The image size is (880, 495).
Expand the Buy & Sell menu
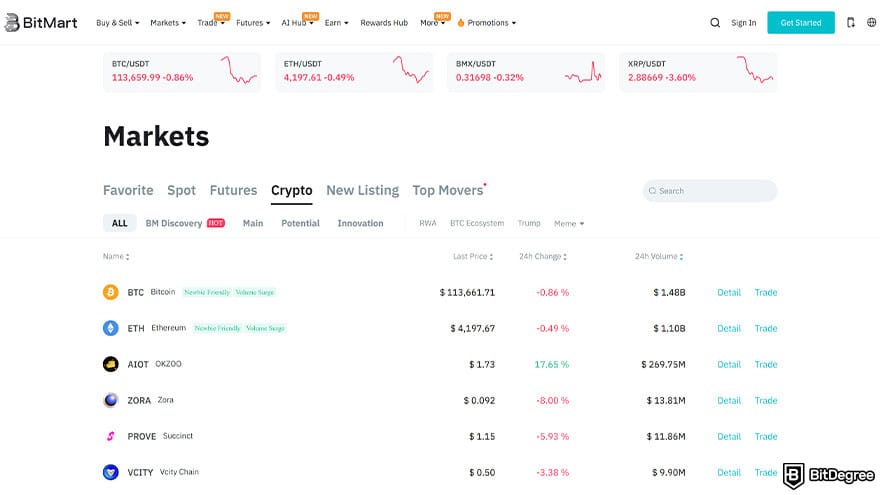pos(117,23)
